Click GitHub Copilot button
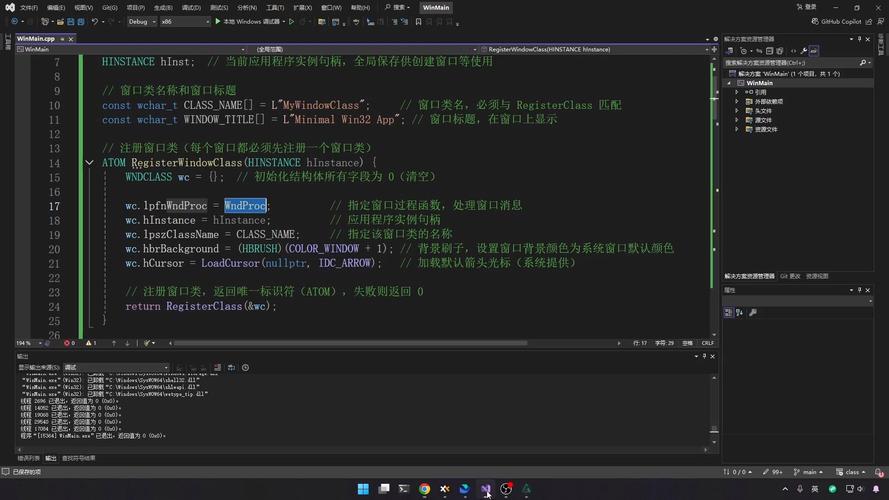This screenshot has height=500, width=889. click(837, 22)
